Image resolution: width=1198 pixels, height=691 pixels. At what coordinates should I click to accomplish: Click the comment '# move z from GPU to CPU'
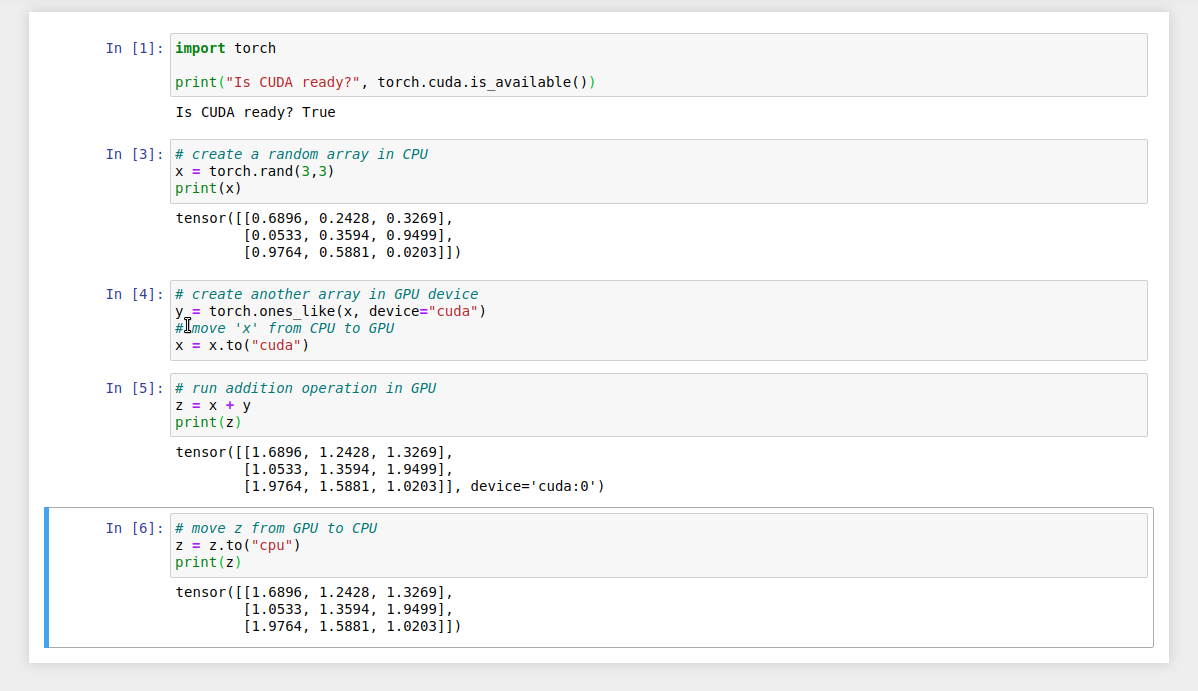coord(272,527)
